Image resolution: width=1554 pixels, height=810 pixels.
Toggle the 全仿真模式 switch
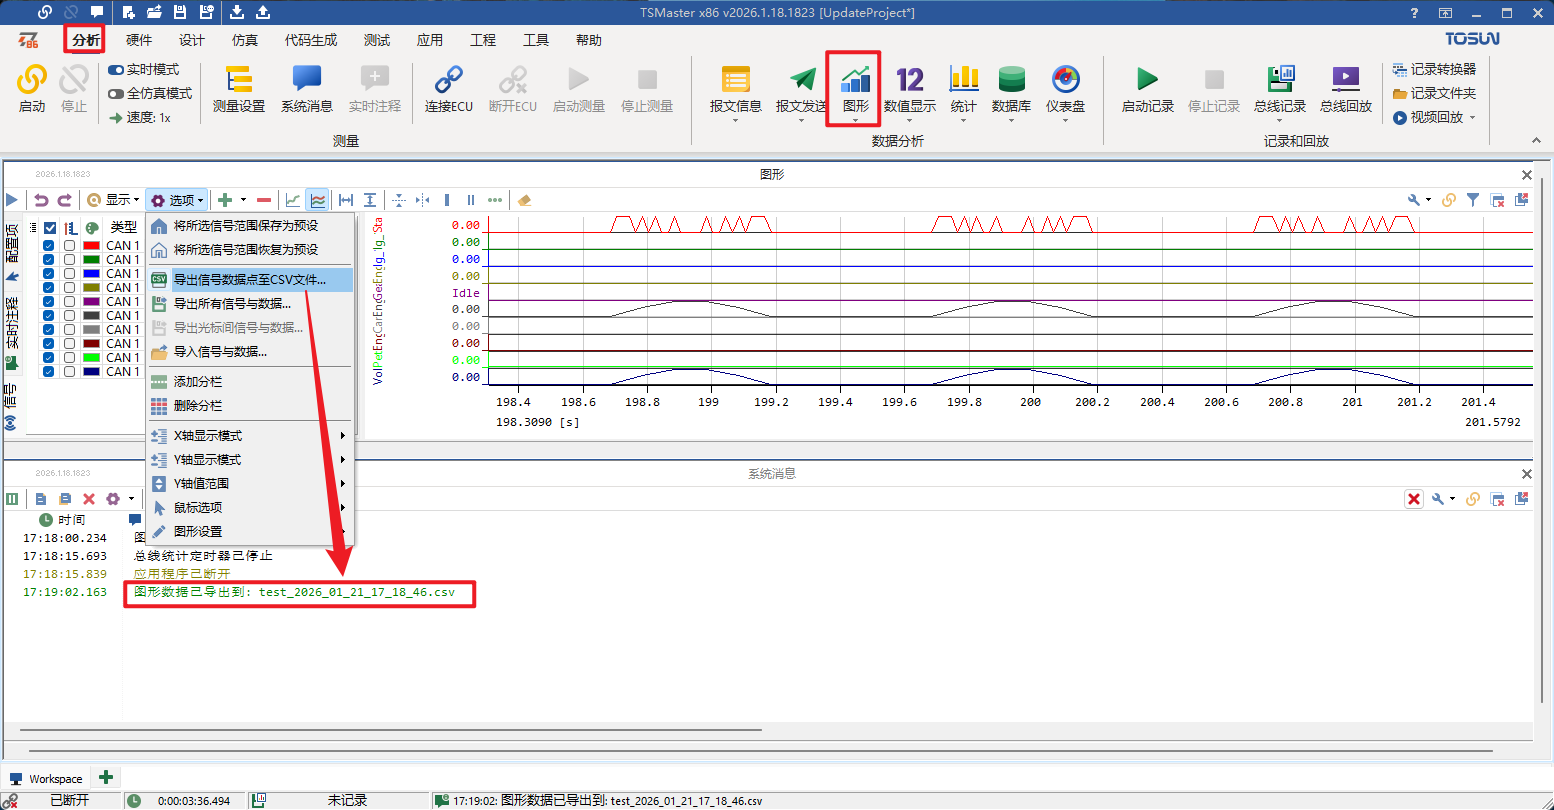click(x=116, y=93)
